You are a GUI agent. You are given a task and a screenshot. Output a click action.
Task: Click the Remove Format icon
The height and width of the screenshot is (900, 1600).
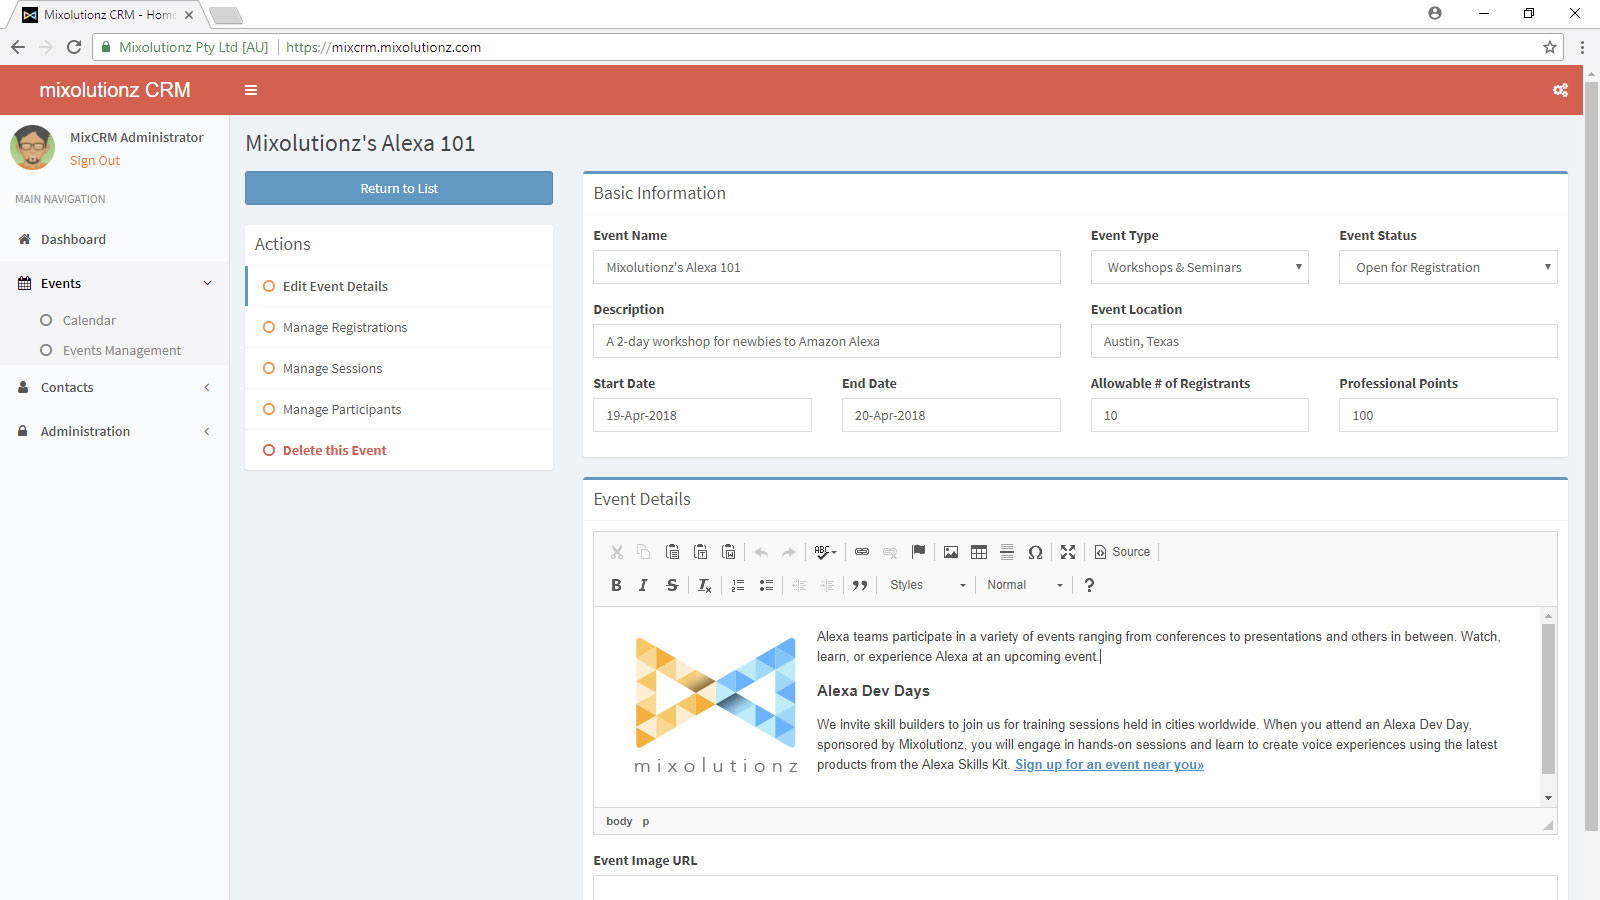point(705,585)
